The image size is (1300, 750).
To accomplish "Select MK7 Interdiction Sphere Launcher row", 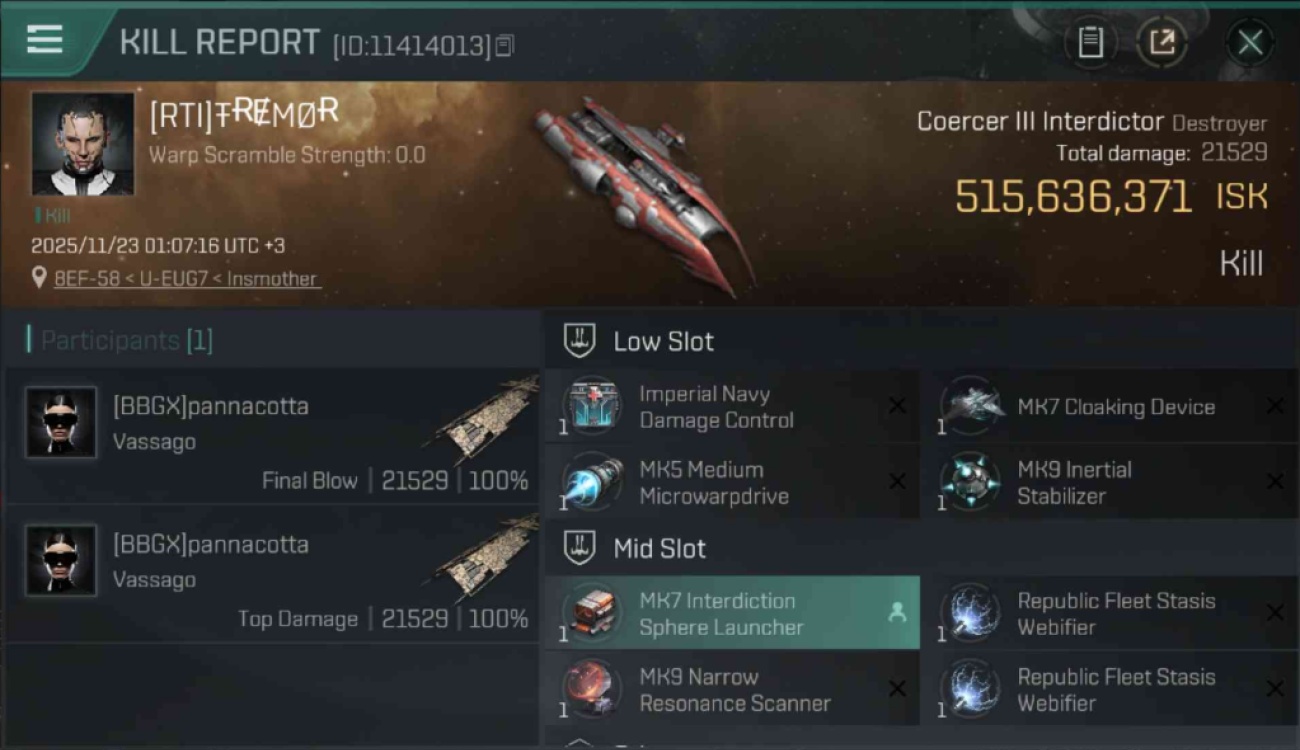I will tap(733, 613).
